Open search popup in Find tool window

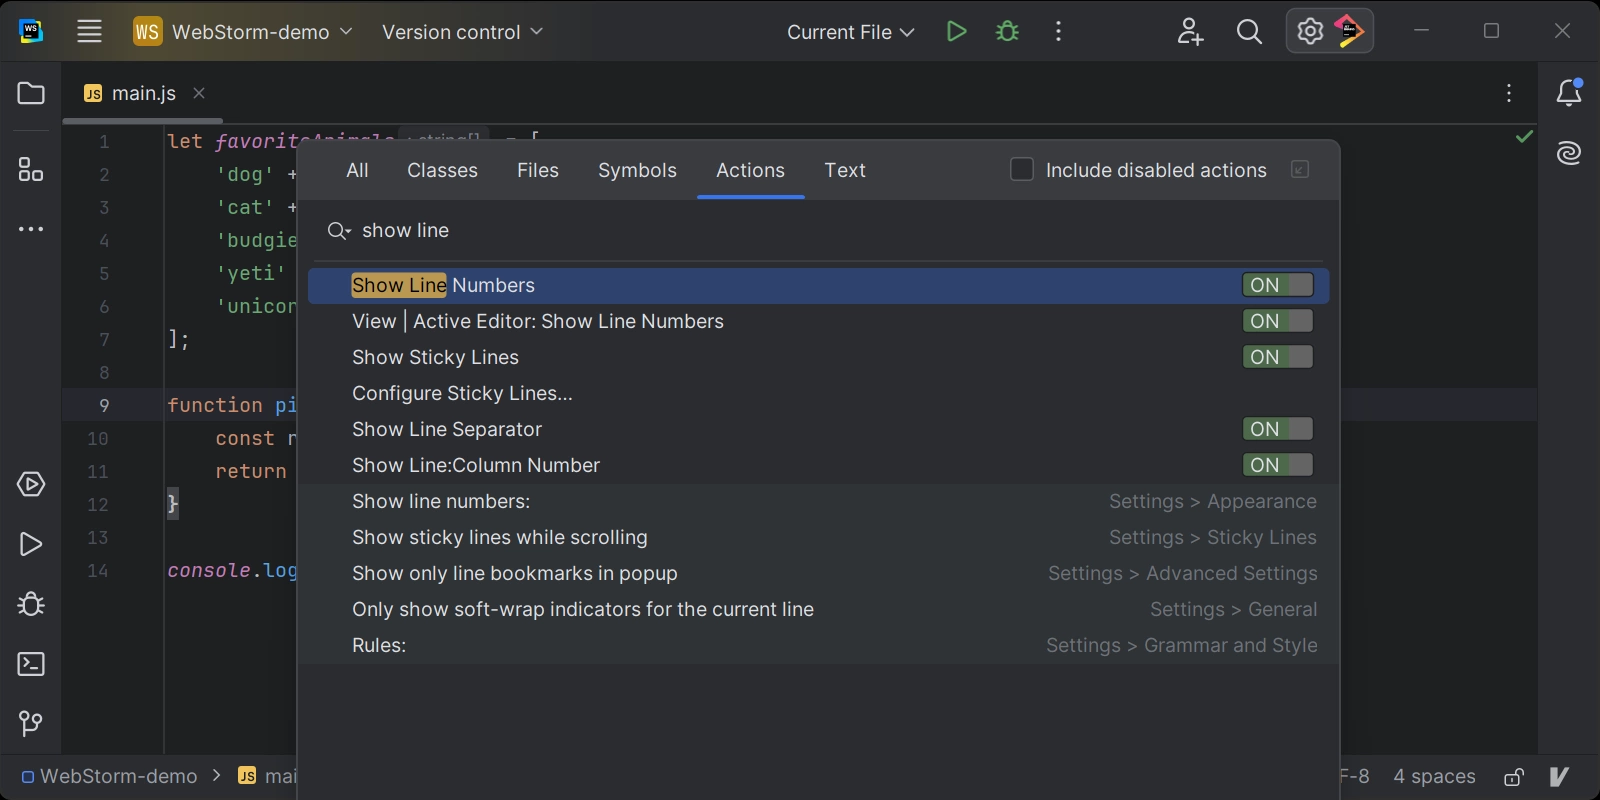pyautogui.click(x=1300, y=170)
